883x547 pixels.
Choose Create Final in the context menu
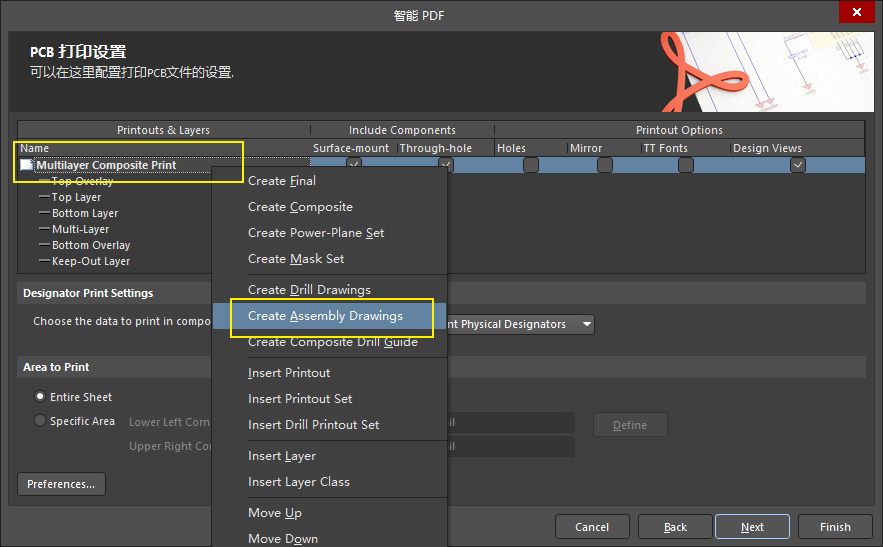pyautogui.click(x=282, y=181)
